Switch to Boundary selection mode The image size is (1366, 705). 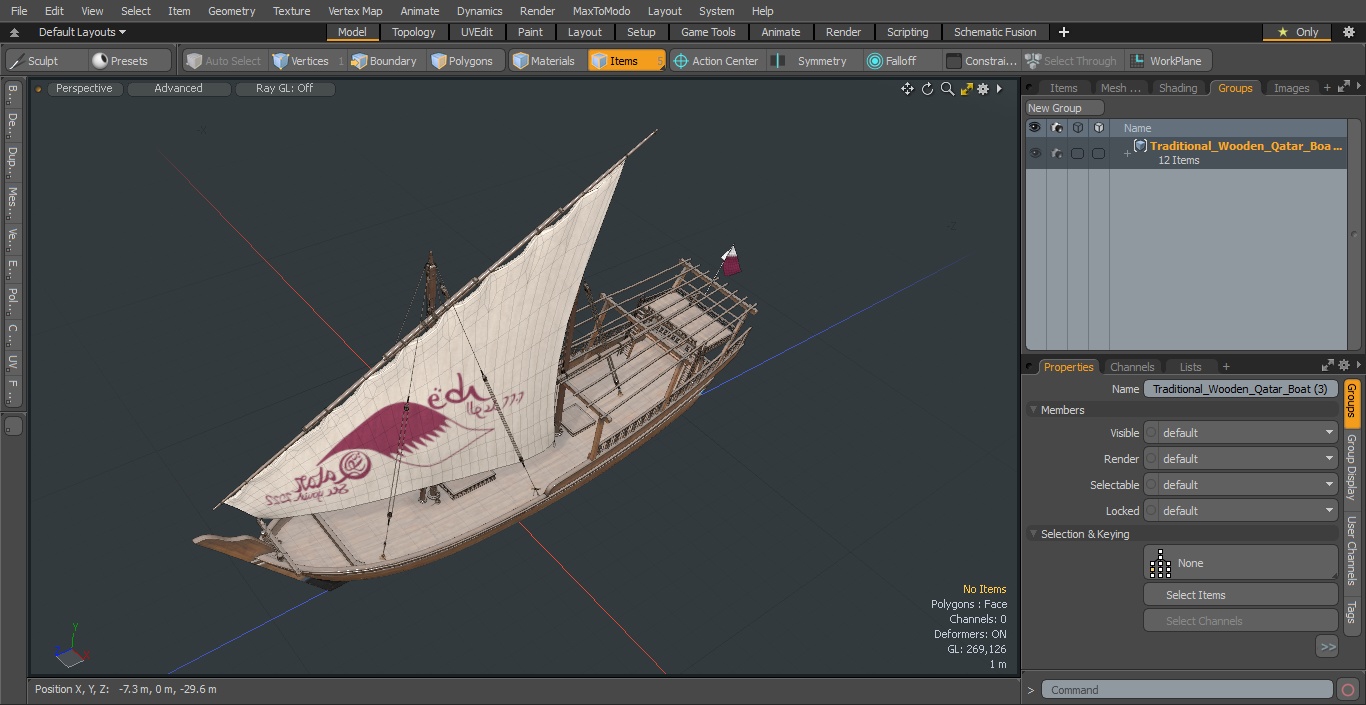pos(384,61)
